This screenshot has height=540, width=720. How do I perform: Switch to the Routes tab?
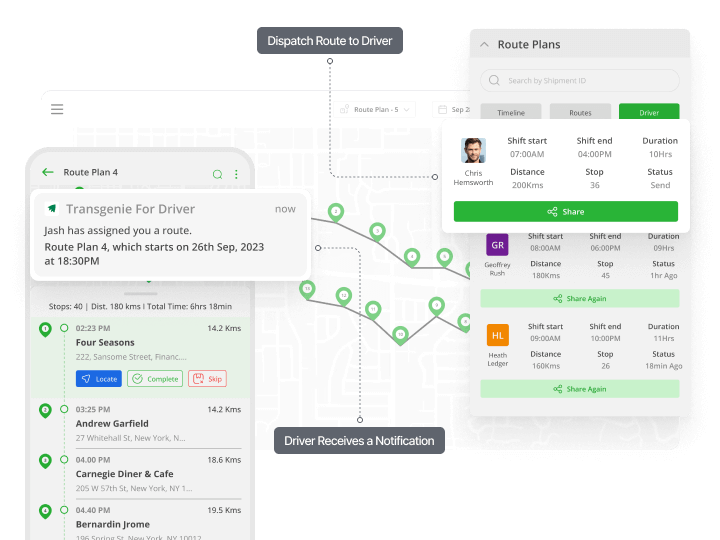pyautogui.click(x=580, y=112)
